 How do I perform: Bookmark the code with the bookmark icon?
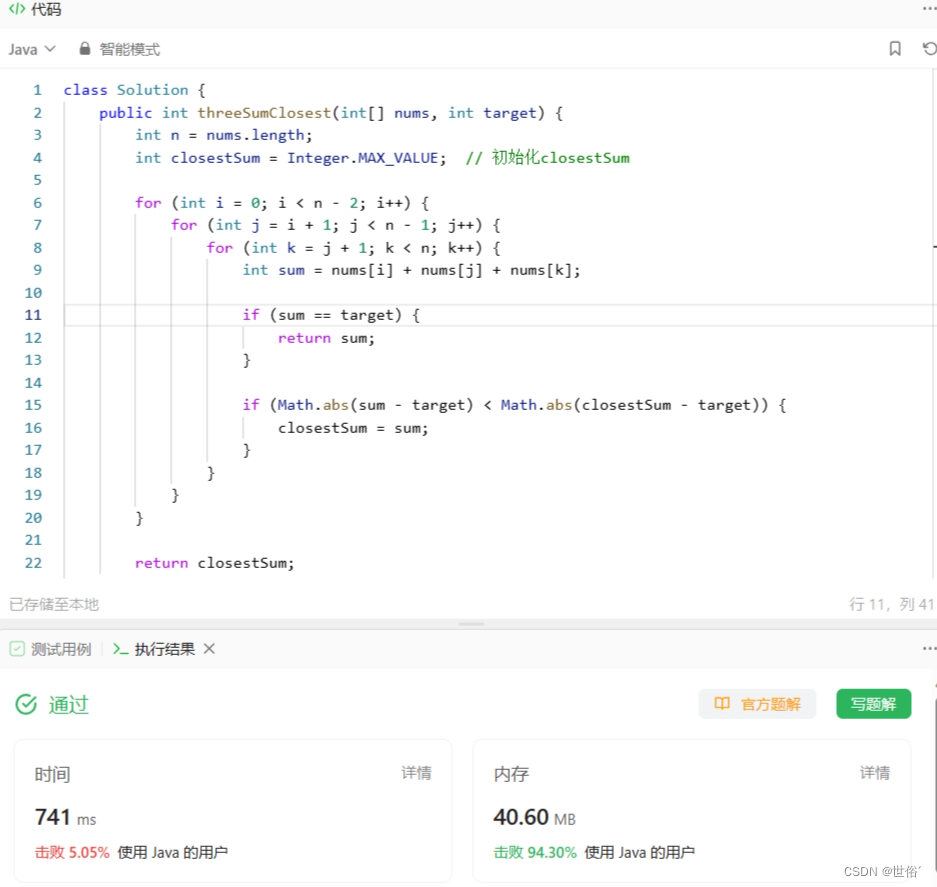pyautogui.click(x=895, y=48)
